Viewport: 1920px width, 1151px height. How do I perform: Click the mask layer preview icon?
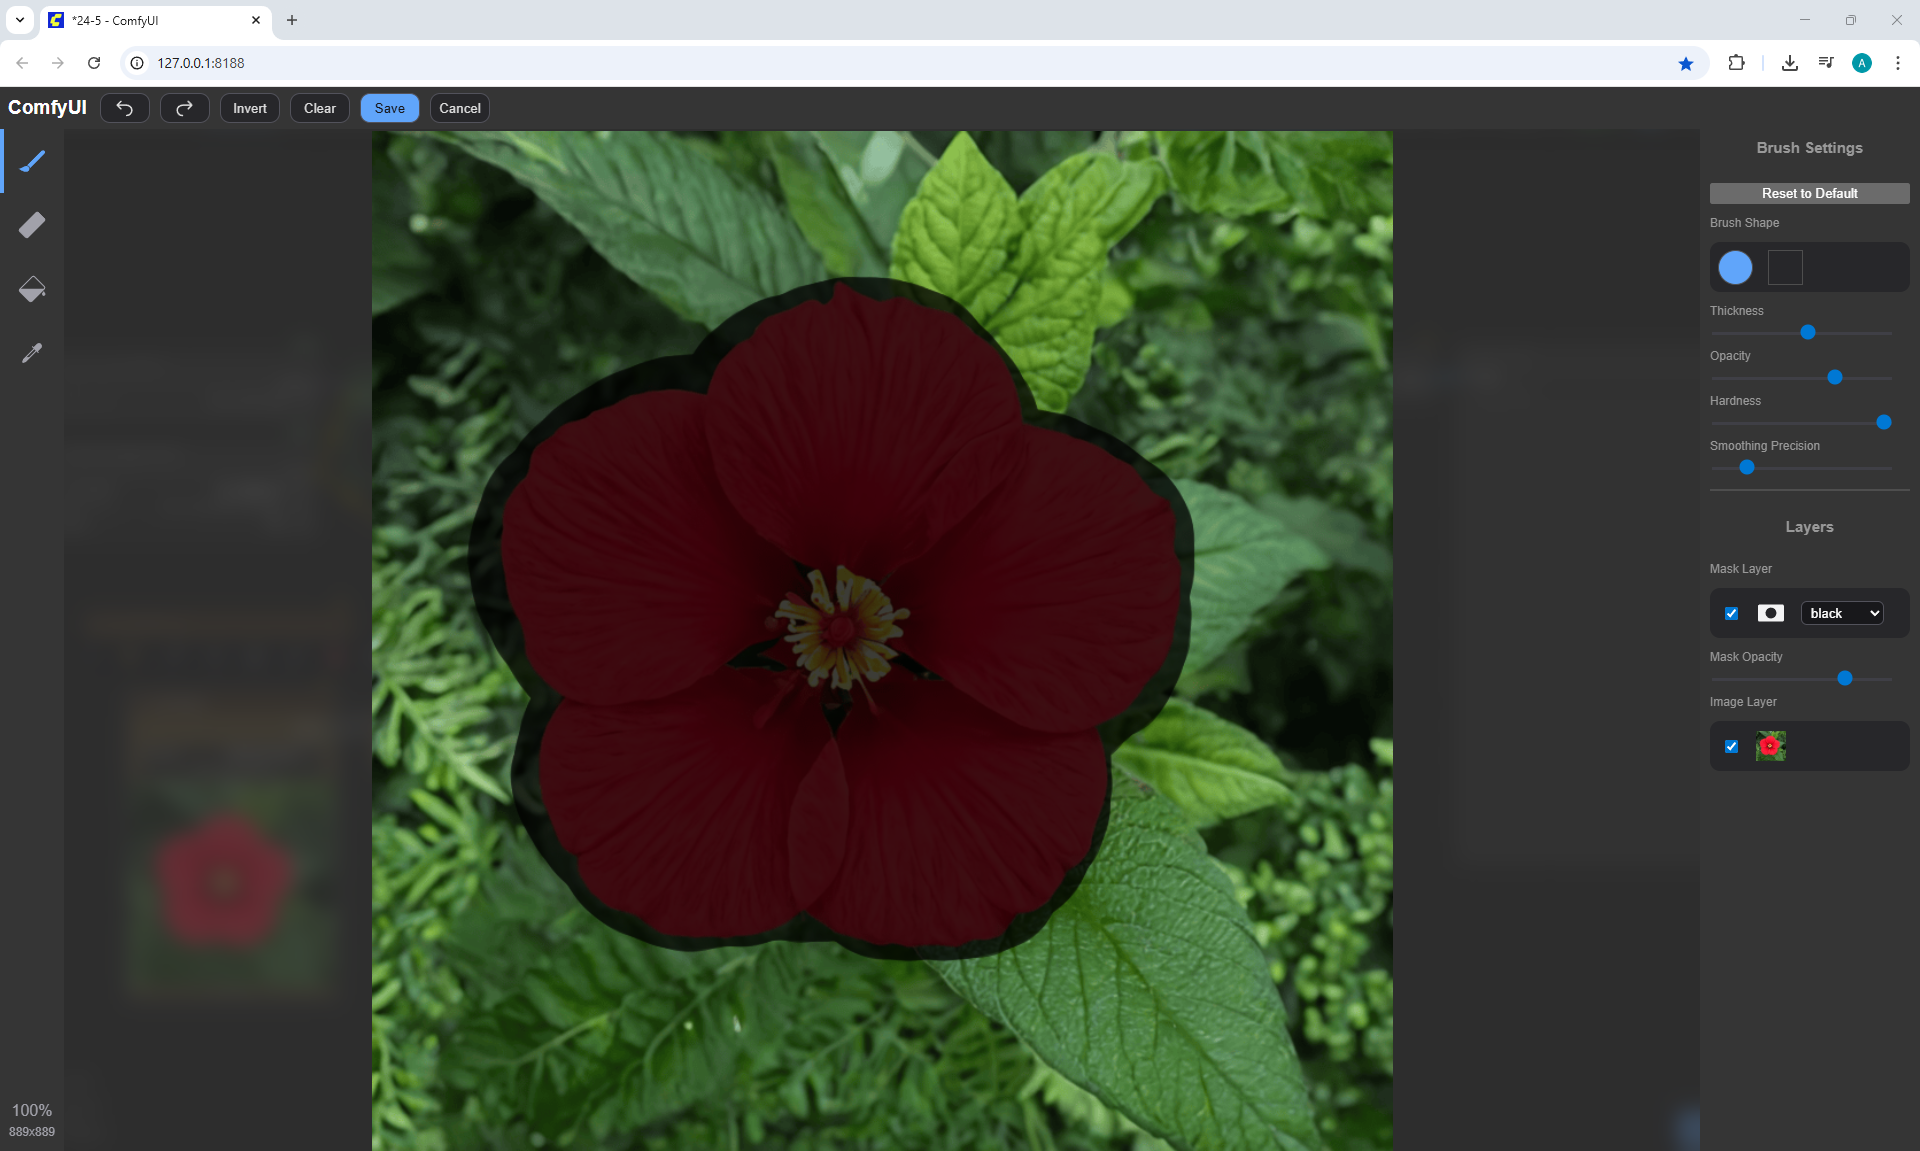coord(1770,613)
